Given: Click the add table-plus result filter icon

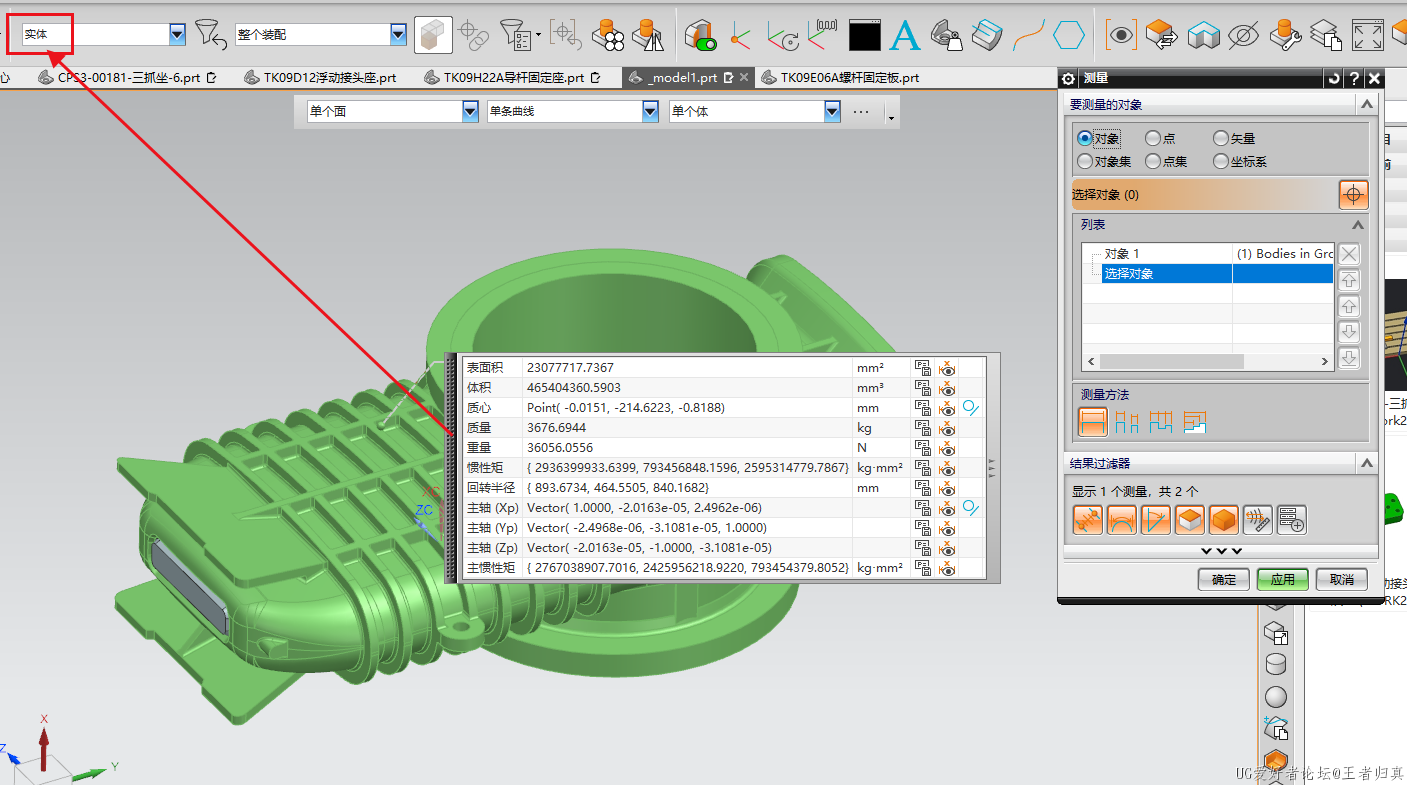Looking at the screenshot, I should 1291,519.
